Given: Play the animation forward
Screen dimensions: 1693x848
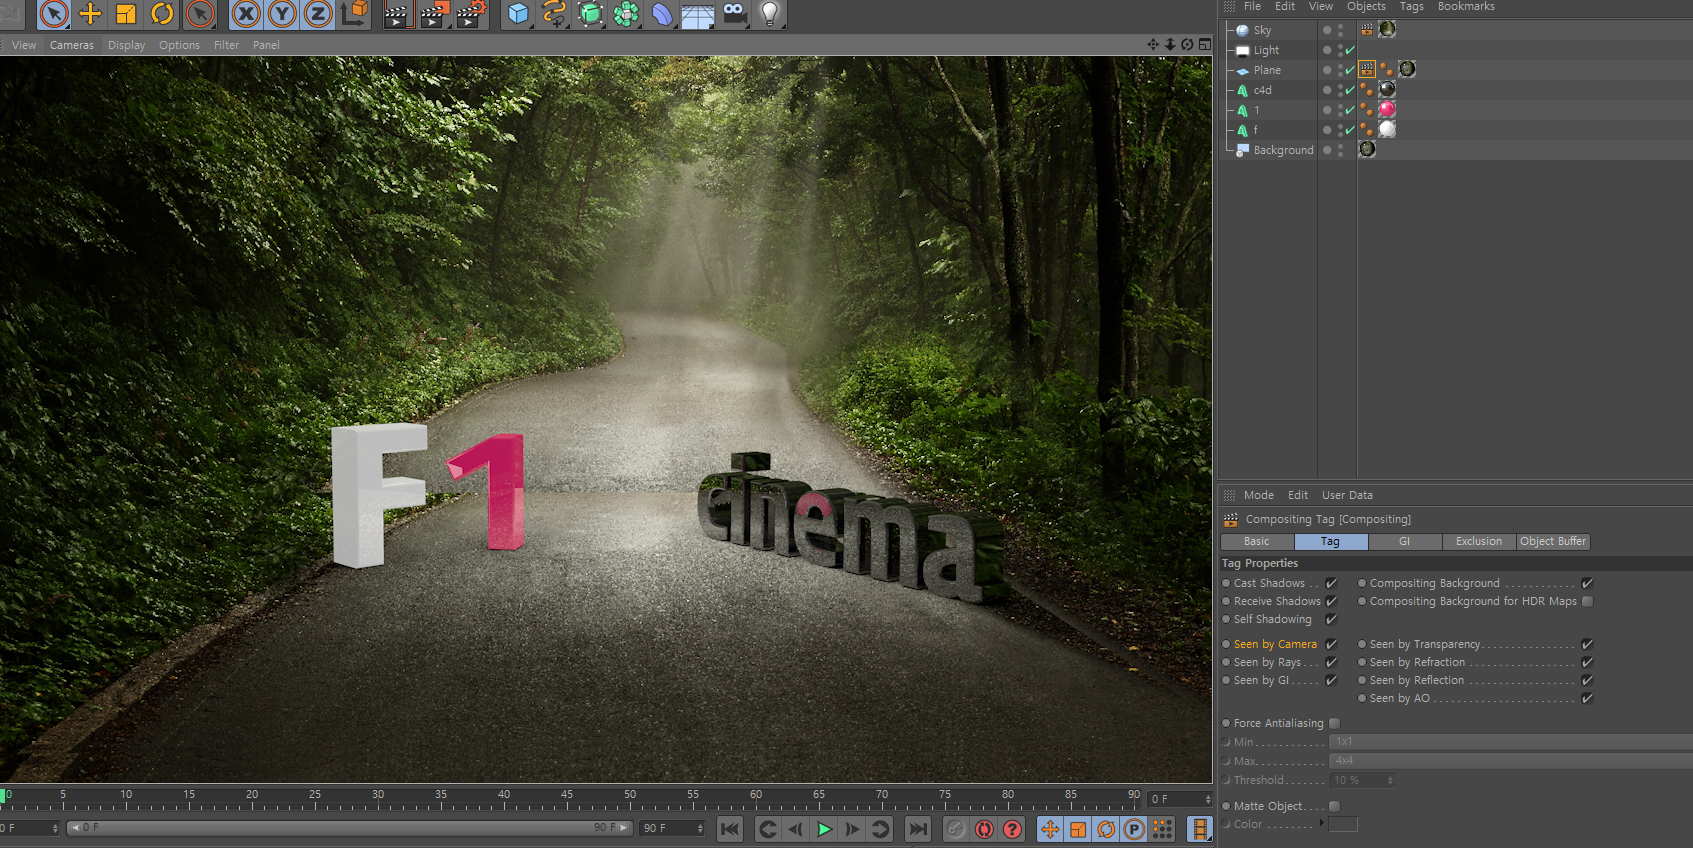Looking at the screenshot, I should coord(824,829).
